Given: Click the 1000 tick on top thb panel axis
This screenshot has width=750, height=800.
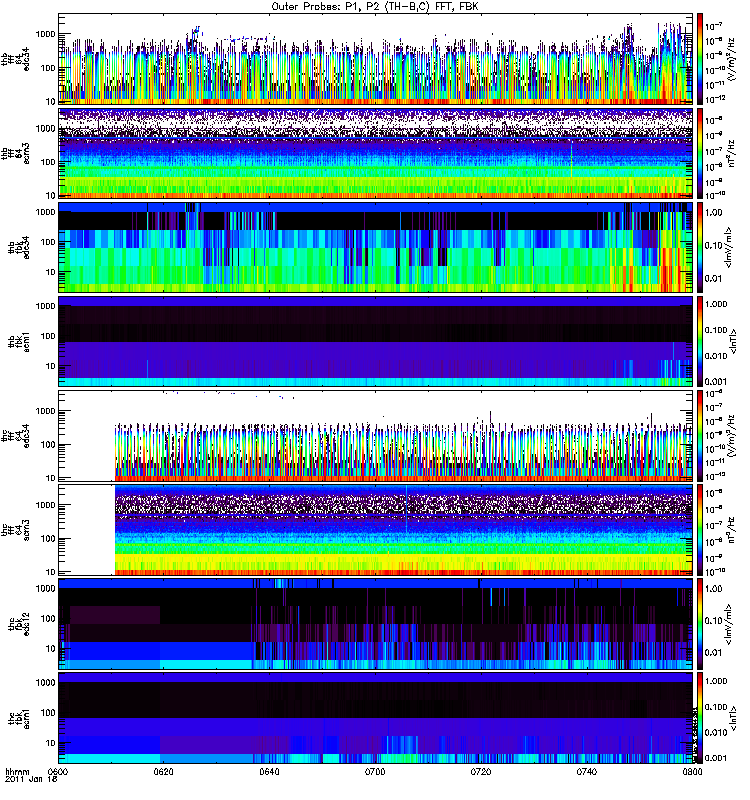Looking at the screenshot, I should 46,34.
